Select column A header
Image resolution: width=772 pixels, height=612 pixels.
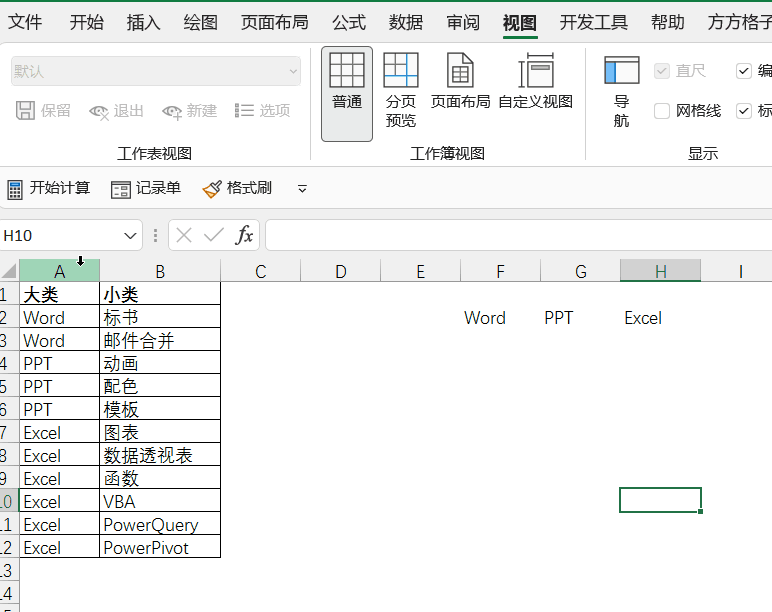click(60, 271)
